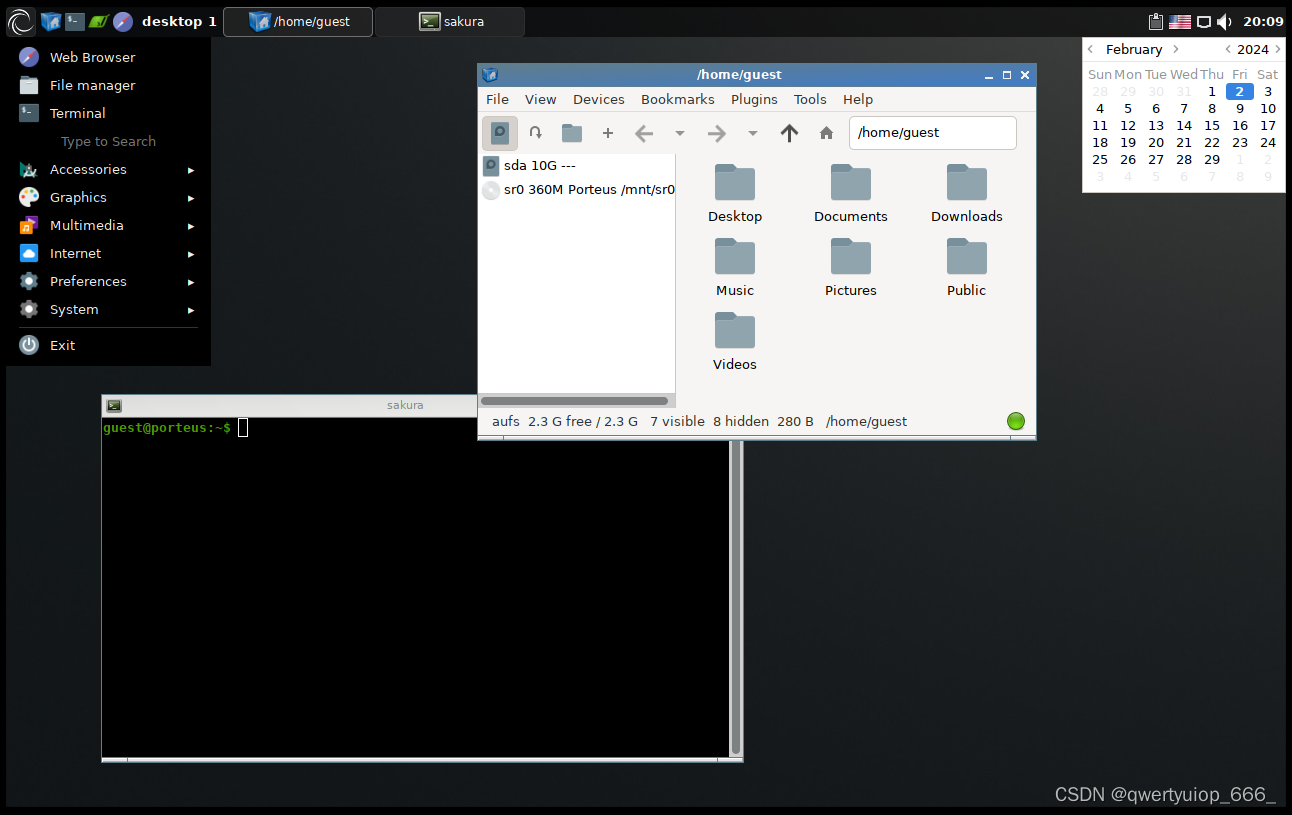Open the Bookmarks menu
The width and height of the screenshot is (1292, 815).
[x=677, y=99]
